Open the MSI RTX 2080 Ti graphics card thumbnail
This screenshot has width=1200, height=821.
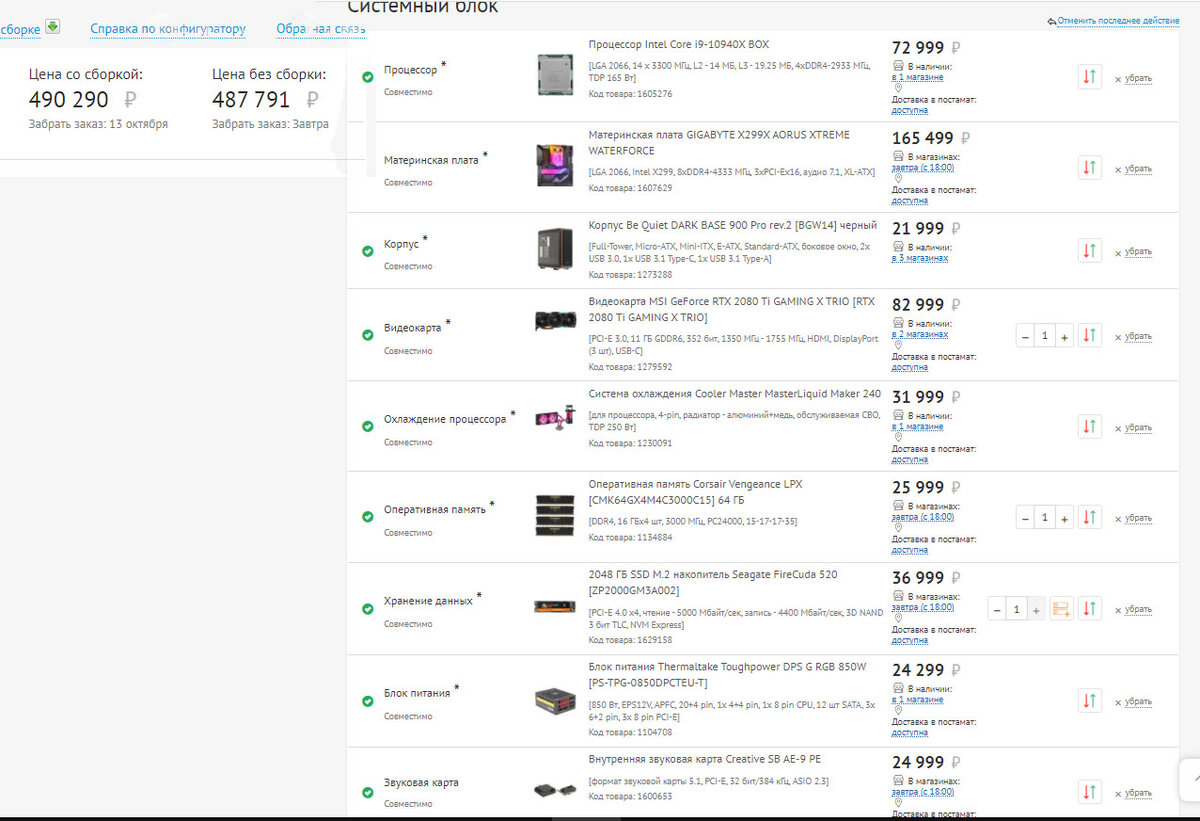click(x=554, y=320)
